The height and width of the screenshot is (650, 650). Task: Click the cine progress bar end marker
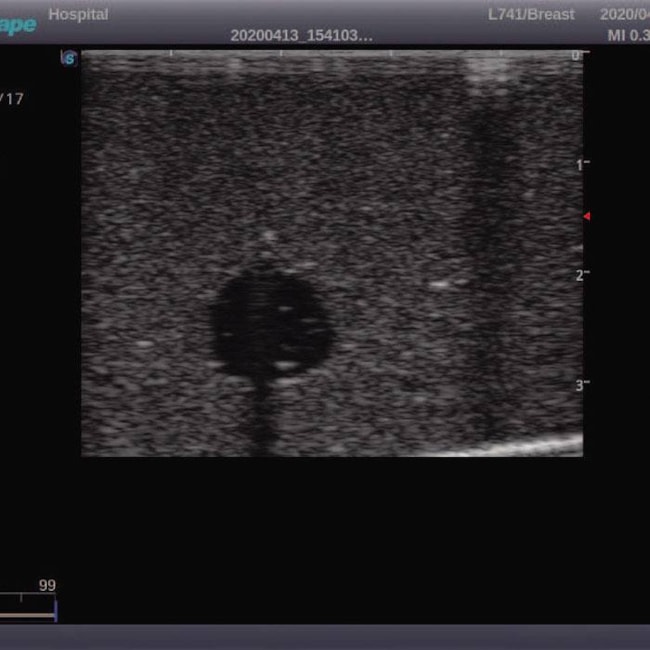click(x=56, y=609)
